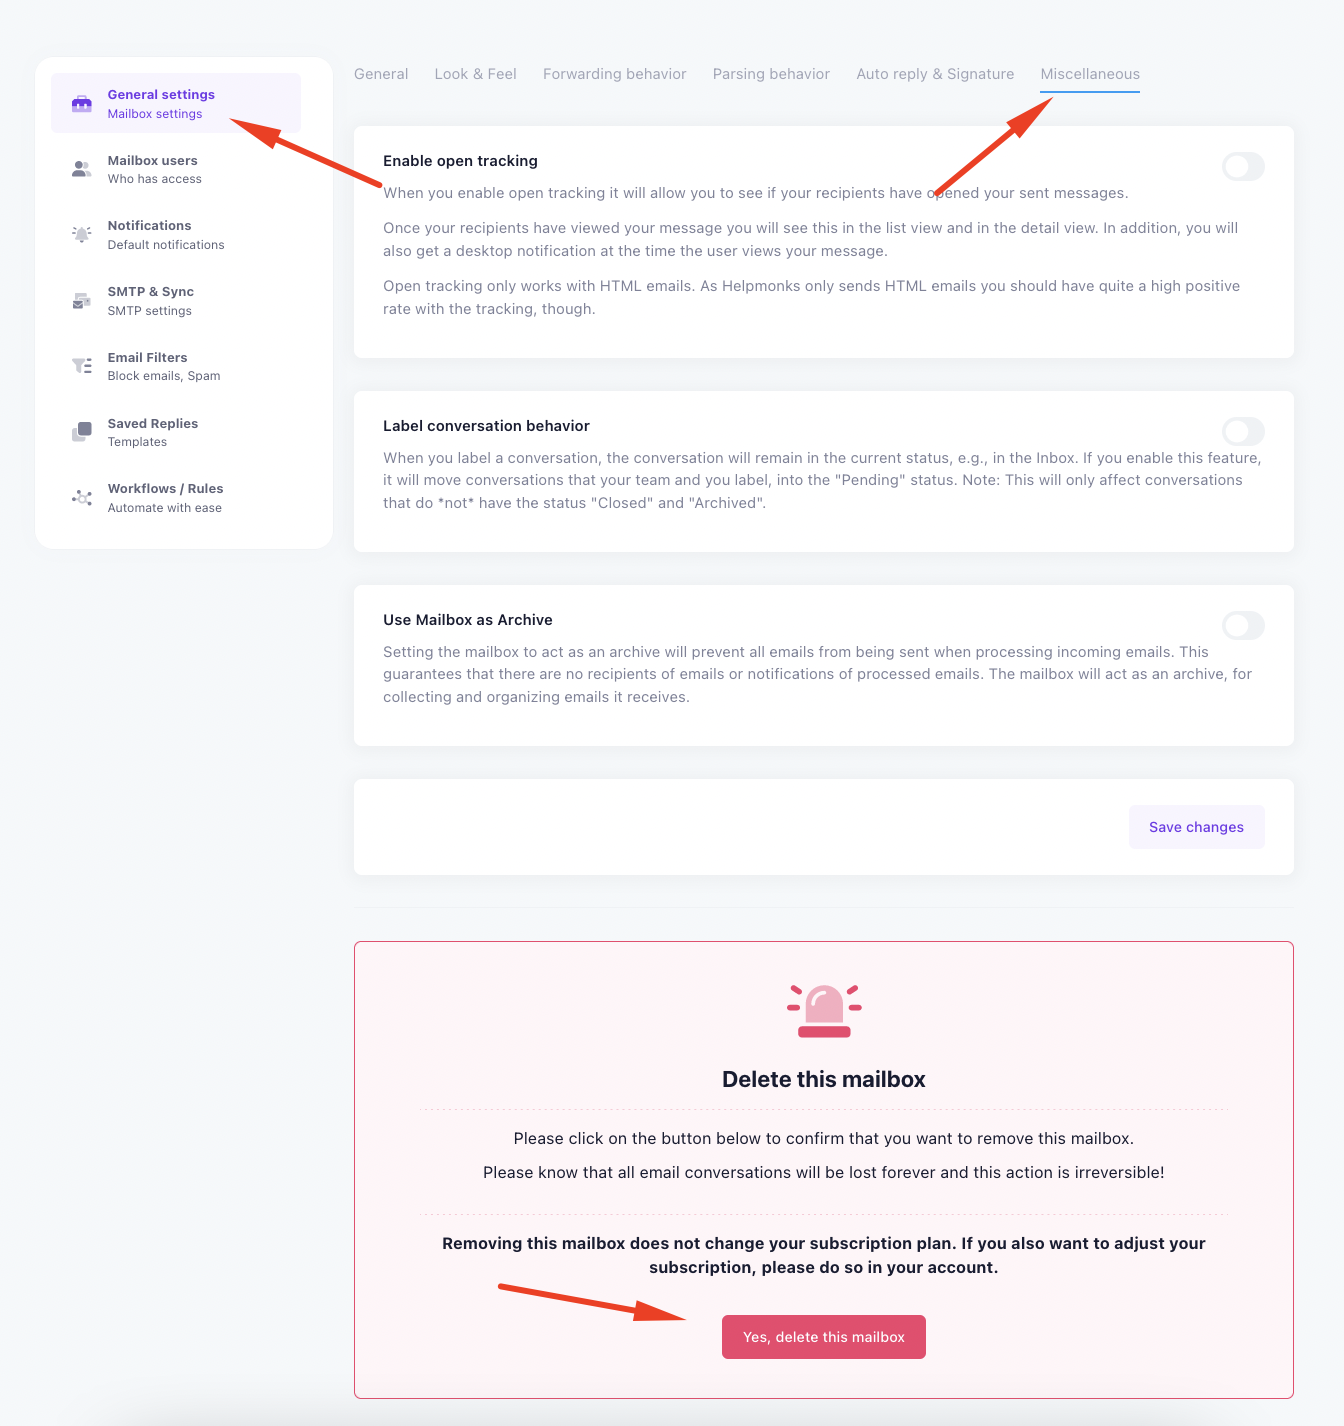Open the Forwarding behavior tab
This screenshot has height=1426, width=1344.
[614, 74]
